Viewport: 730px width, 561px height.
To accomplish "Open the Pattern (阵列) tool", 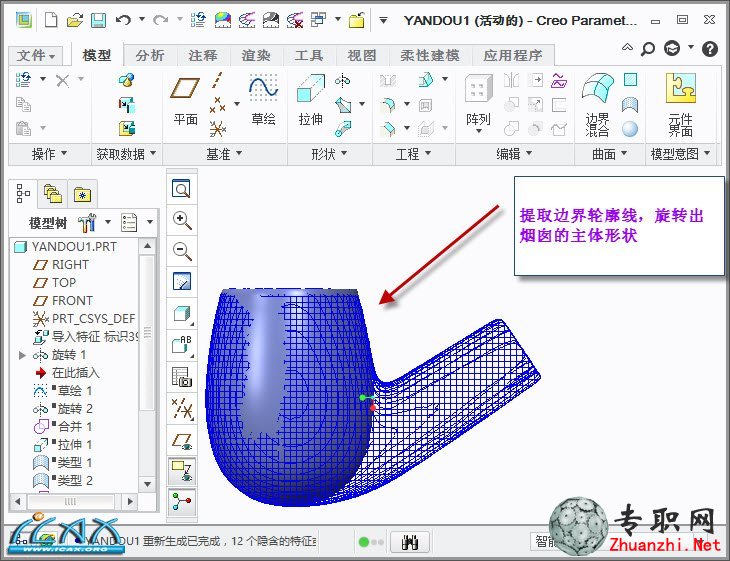I will 478,103.
